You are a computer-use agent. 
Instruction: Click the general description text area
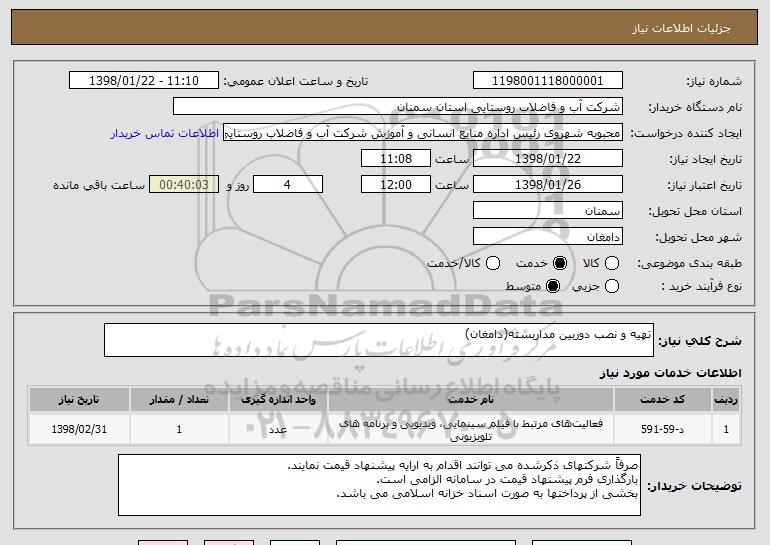point(379,340)
